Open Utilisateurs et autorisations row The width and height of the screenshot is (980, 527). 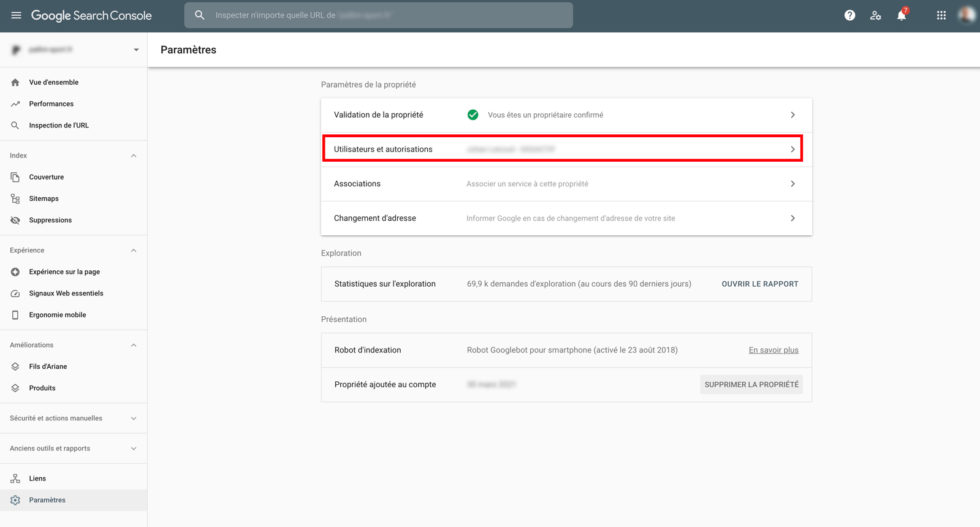[x=566, y=149]
